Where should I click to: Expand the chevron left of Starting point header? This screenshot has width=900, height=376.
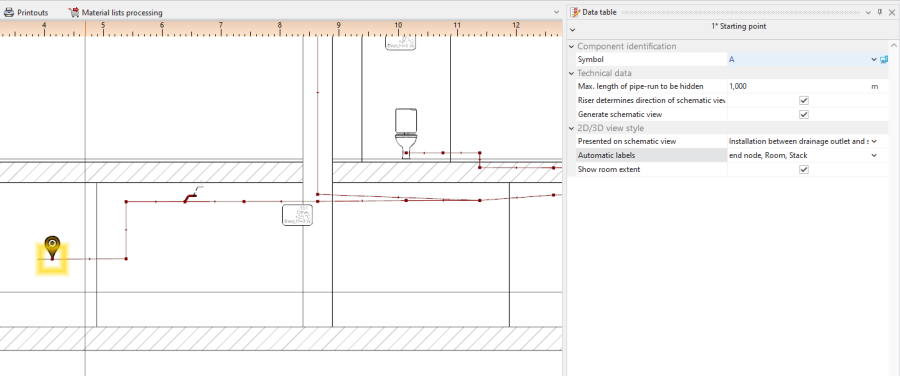click(x=572, y=30)
